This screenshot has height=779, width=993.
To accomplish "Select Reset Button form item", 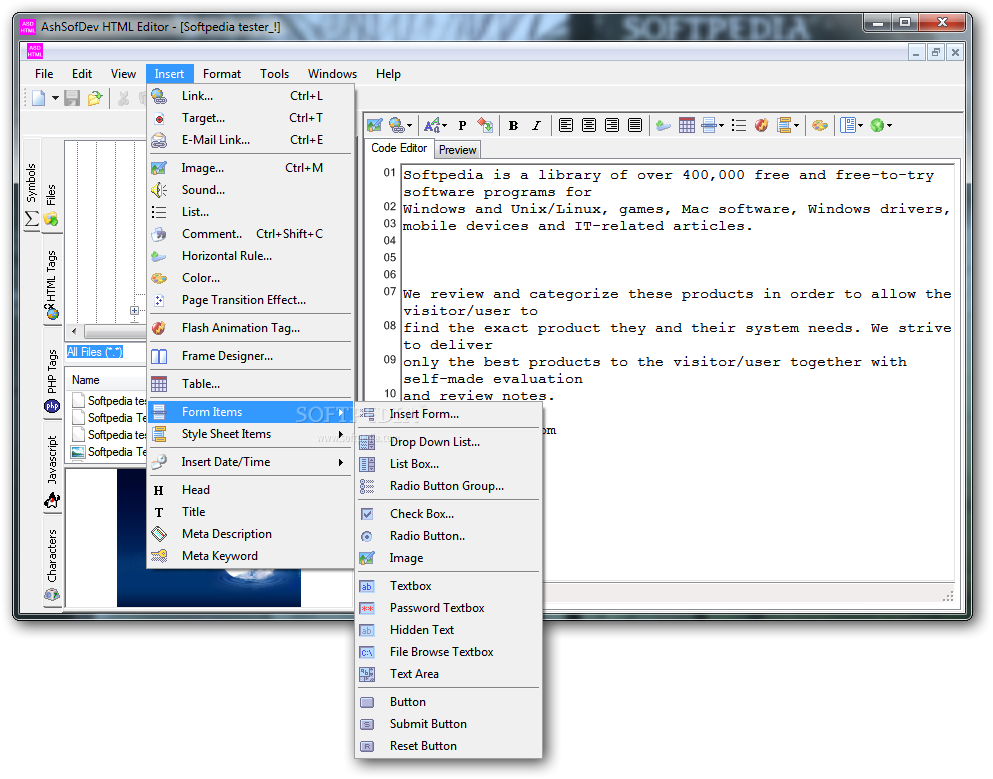I will [448, 746].
